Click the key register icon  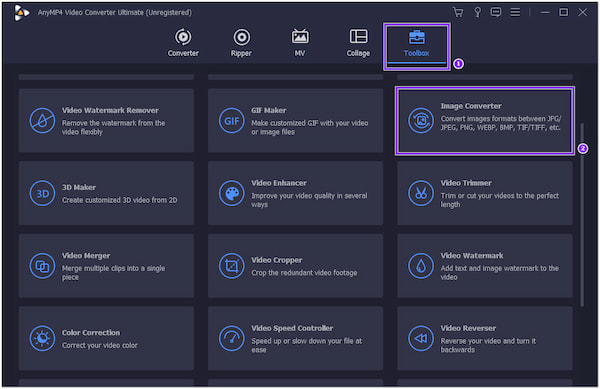(478, 12)
